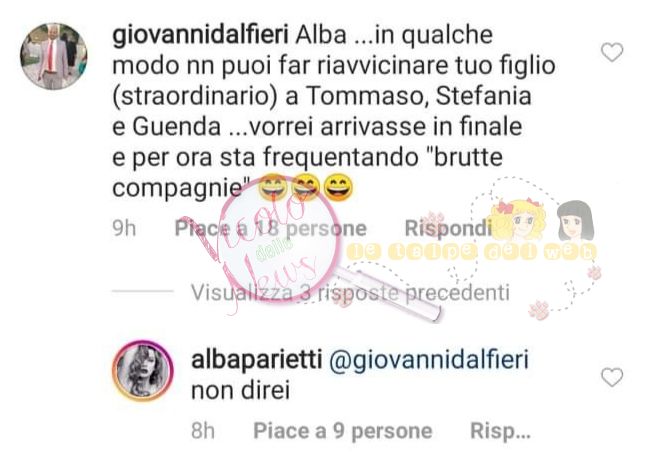Image resolution: width=664 pixels, height=456 pixels.
Task: Click the blonde cartoon girl with red bows
Action: pyautogui.click(x=517, y=220)
